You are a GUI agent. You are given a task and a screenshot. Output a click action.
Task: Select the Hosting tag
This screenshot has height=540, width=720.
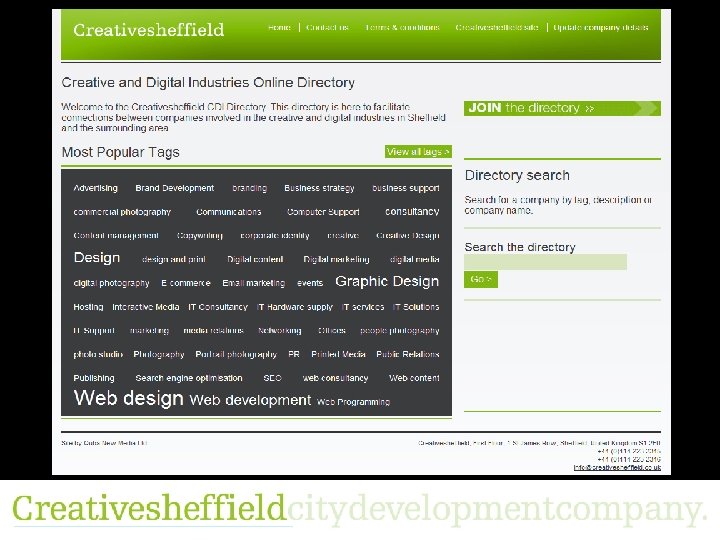(x=88, y=307)
